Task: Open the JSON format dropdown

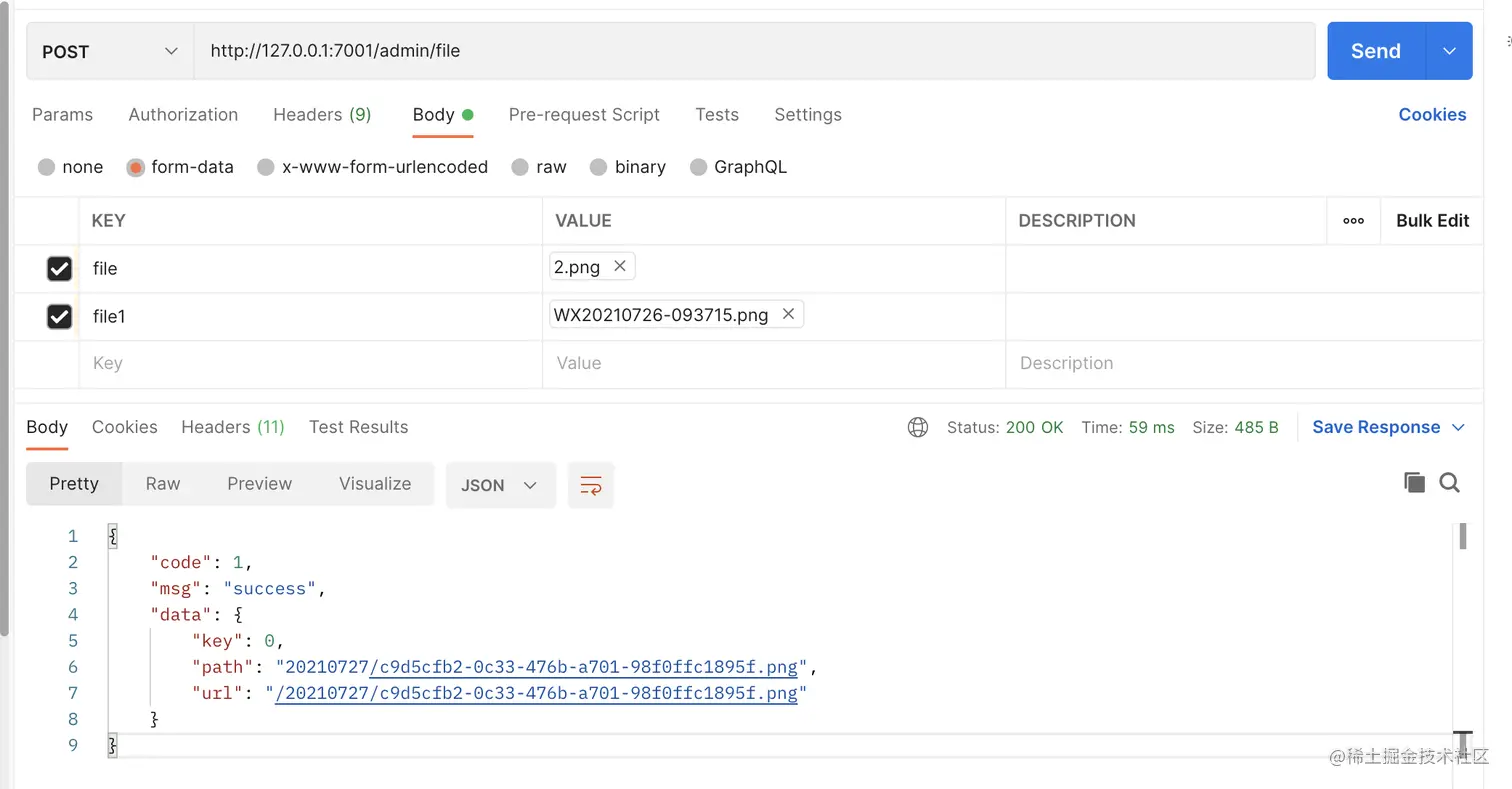Action: click(500, 485)
